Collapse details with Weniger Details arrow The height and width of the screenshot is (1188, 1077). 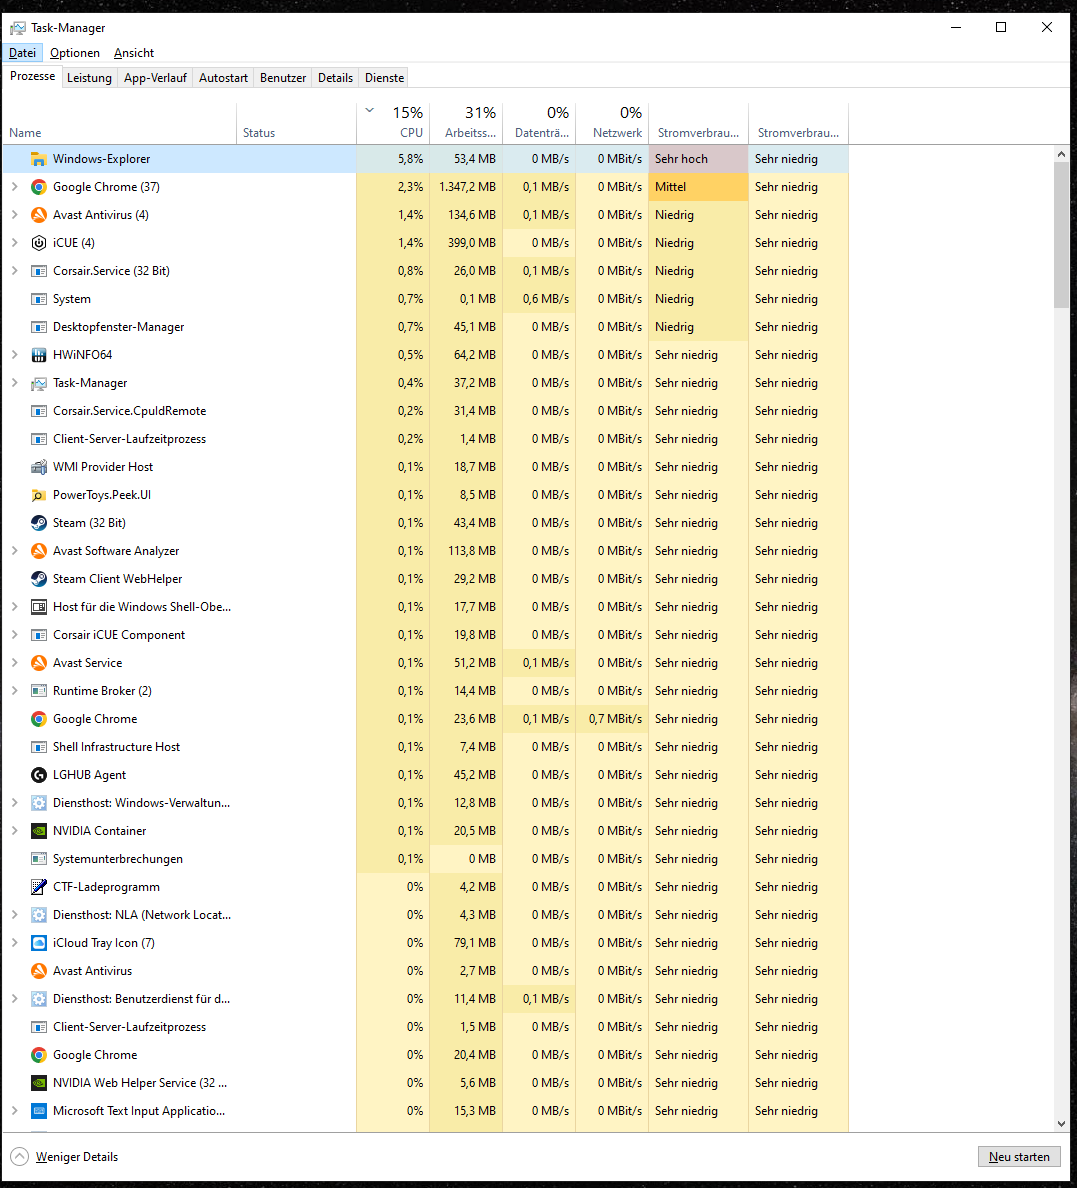20,1157
